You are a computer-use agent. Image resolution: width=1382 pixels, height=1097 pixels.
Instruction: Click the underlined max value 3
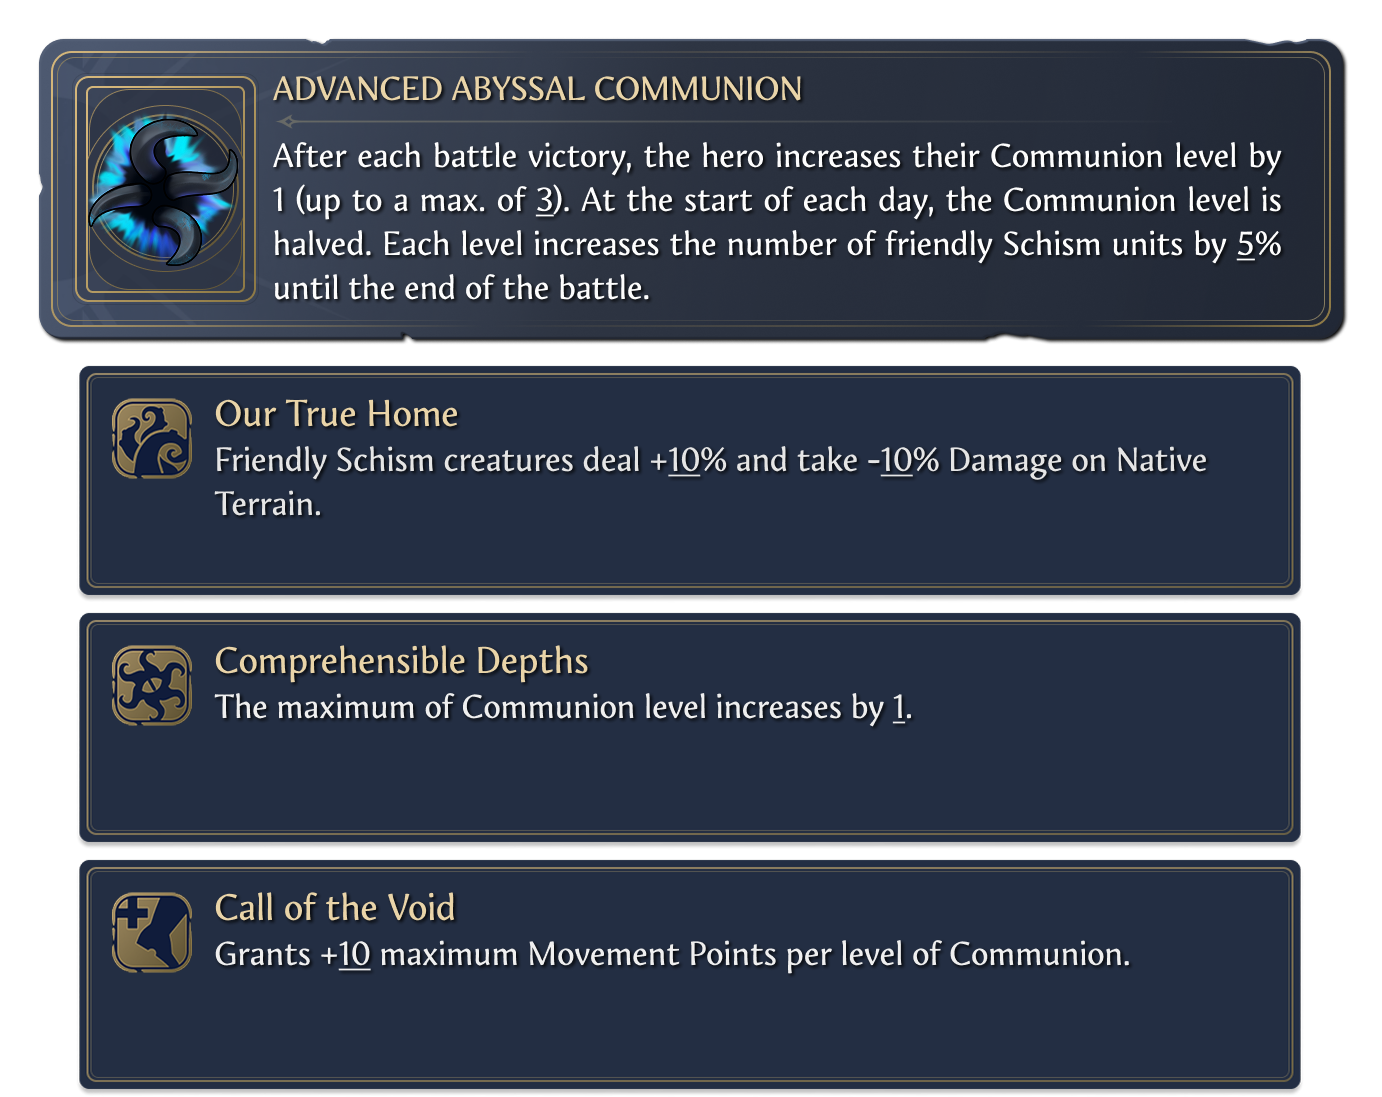pos(544,201)
